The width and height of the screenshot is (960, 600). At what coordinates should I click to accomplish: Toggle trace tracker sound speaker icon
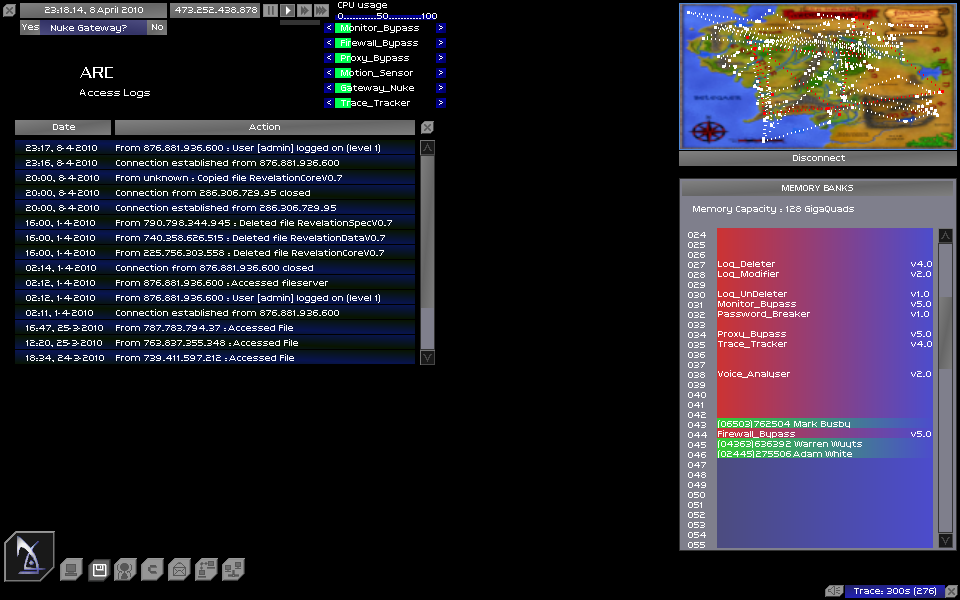point(834,591)
